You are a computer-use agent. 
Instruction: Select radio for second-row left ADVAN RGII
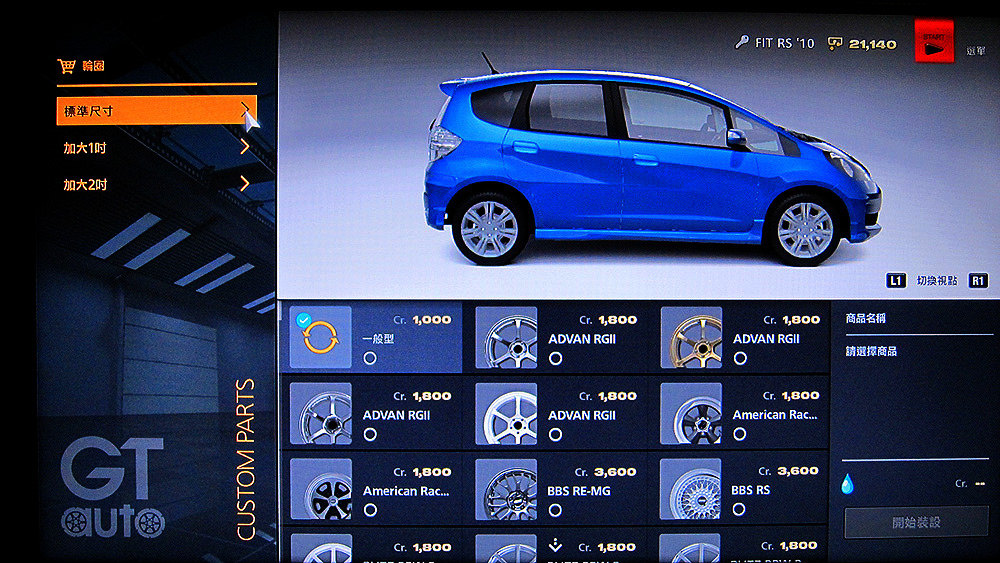point(370,435)
